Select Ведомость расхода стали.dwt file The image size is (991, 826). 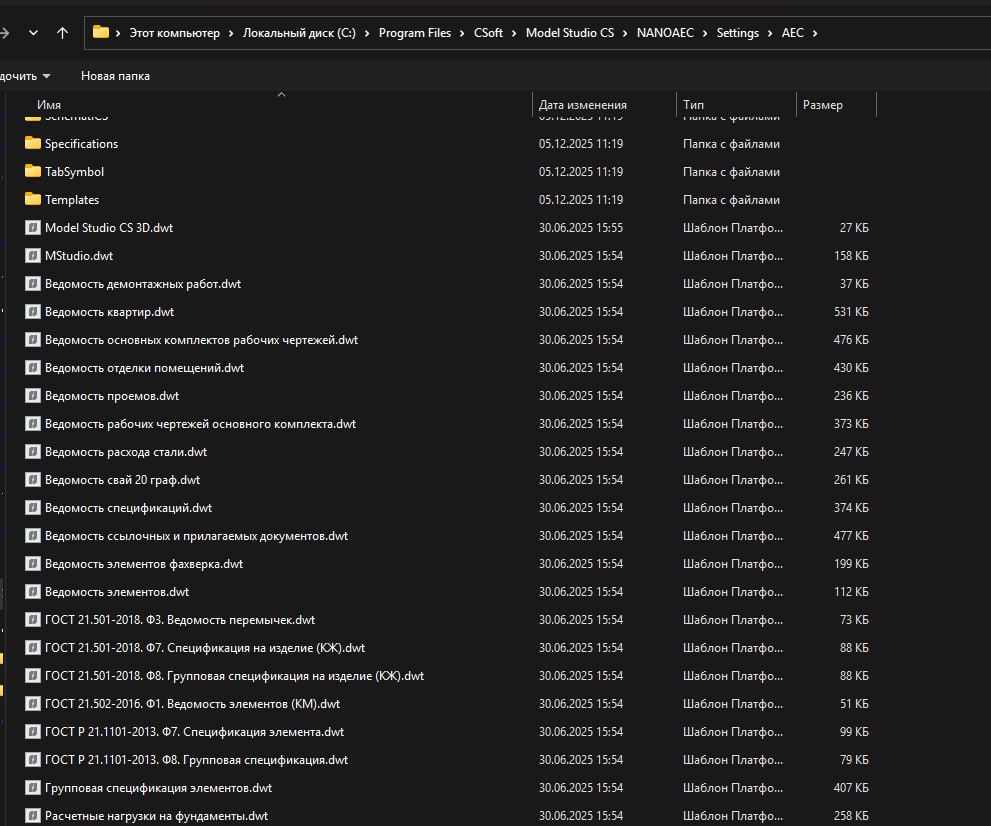click(126, 452)
